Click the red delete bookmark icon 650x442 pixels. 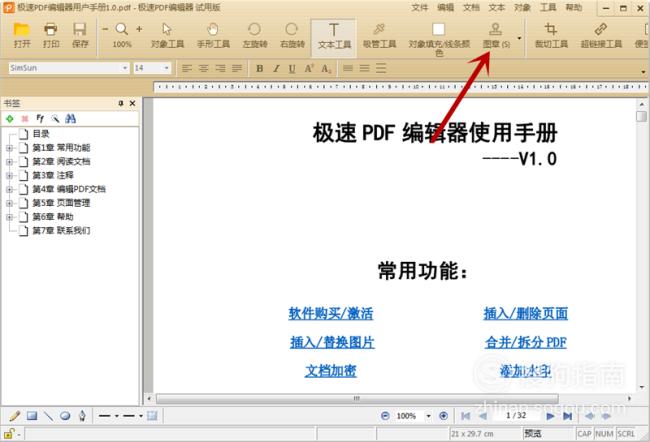(x=25, y=119)
